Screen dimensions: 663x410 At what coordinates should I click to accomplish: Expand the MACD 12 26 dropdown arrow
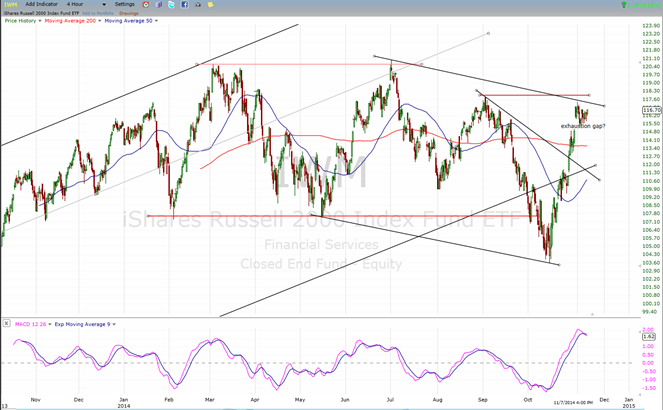tap(49, 325)
